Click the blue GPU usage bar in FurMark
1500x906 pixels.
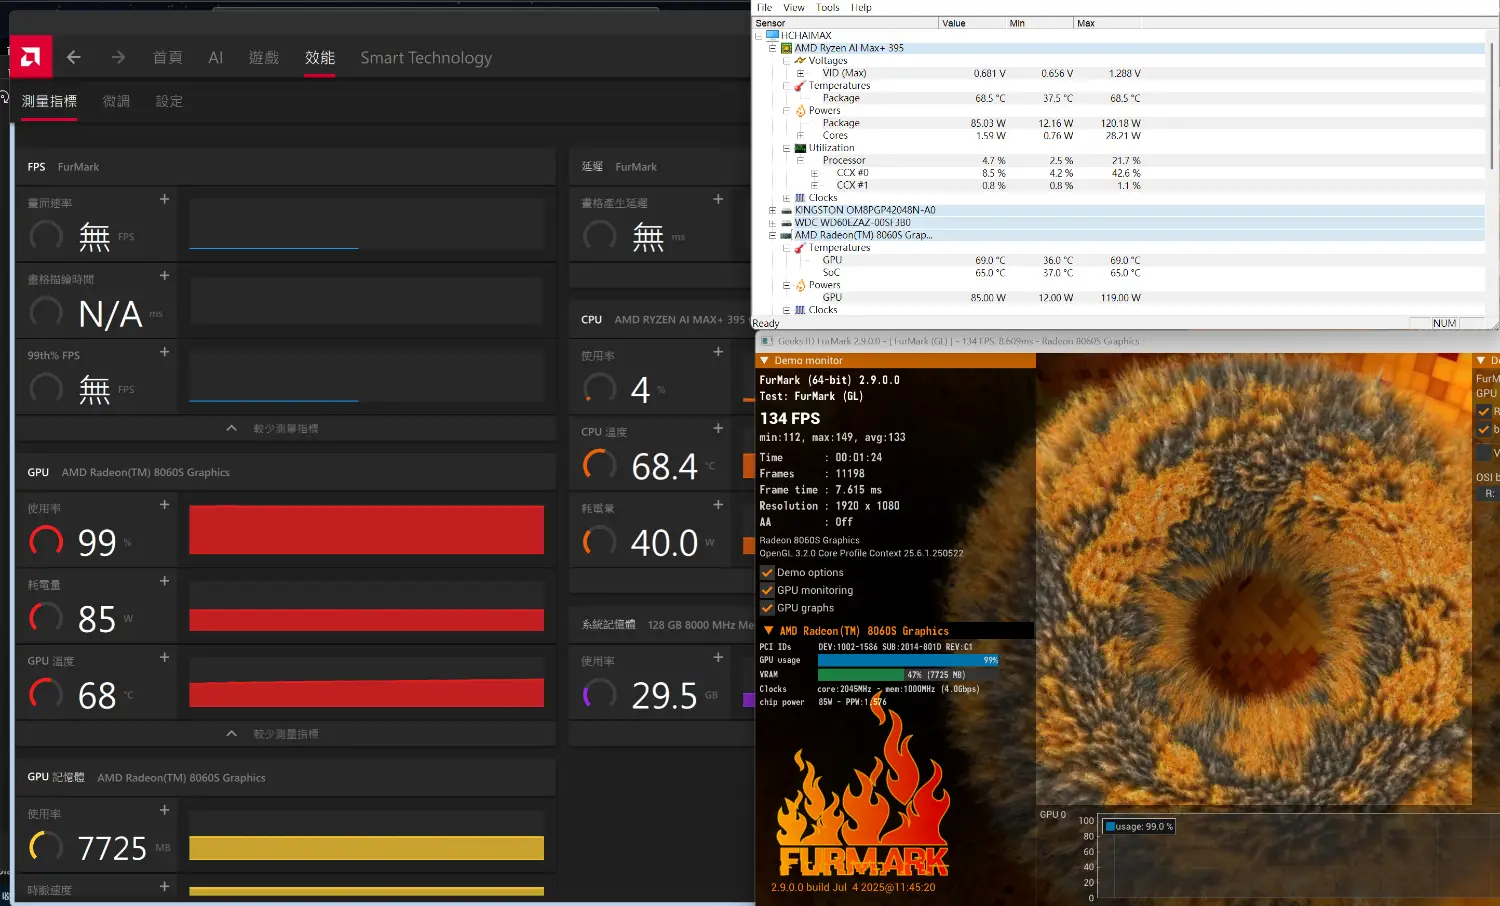[908, 660]
